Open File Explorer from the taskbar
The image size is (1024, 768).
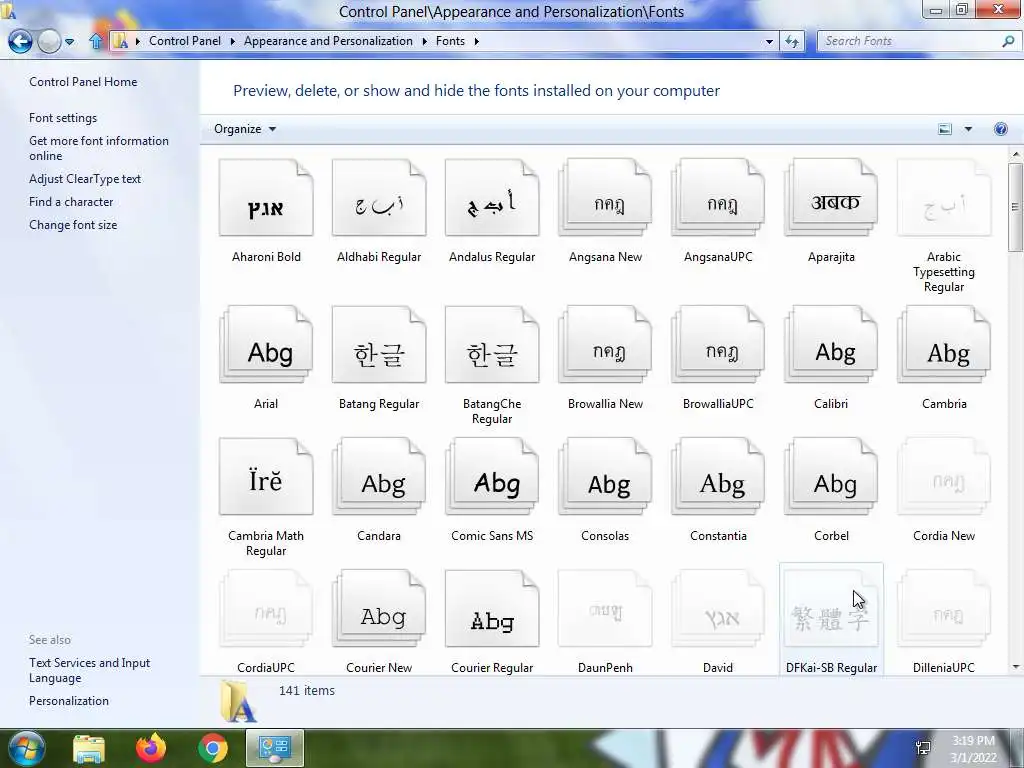coord(89,748)
